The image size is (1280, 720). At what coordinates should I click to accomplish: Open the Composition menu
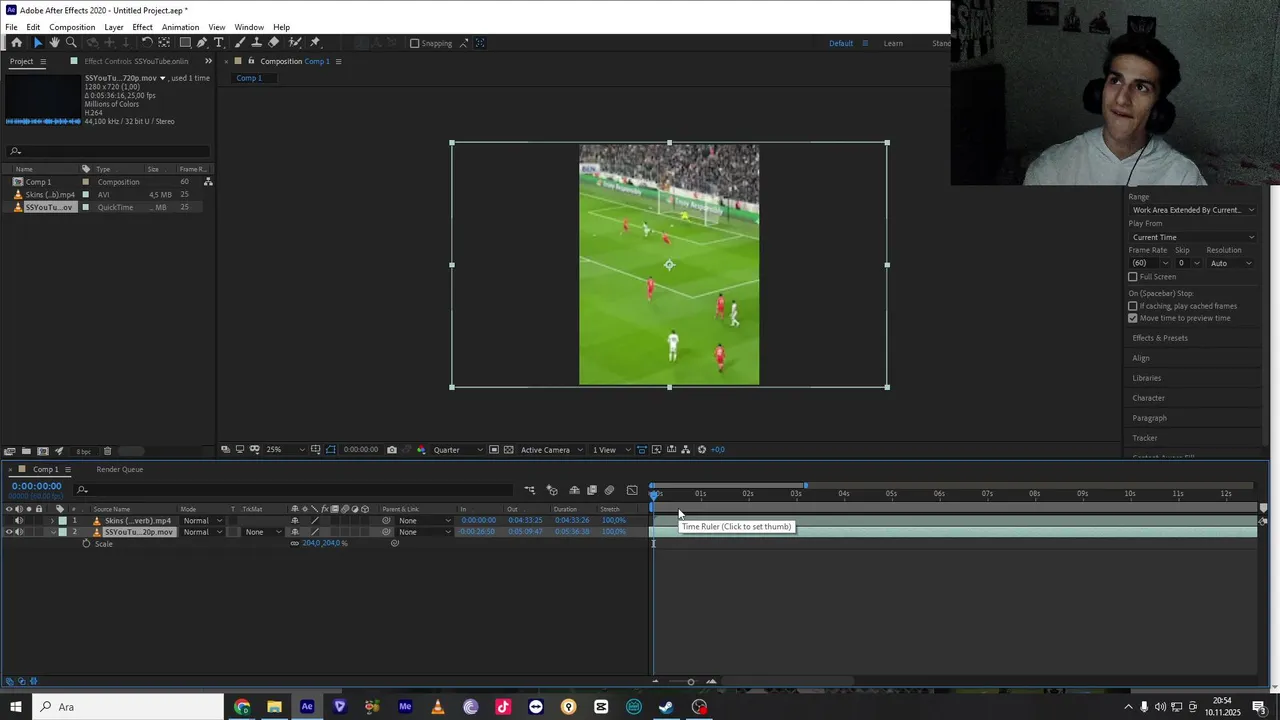tap(72, 27)
